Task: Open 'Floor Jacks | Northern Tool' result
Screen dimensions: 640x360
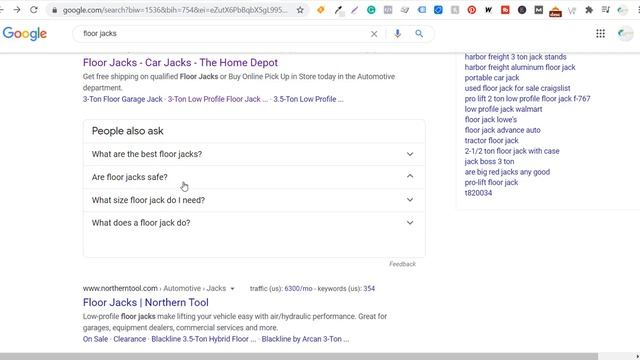Action: pyautogui.click(x=146, y=302)
